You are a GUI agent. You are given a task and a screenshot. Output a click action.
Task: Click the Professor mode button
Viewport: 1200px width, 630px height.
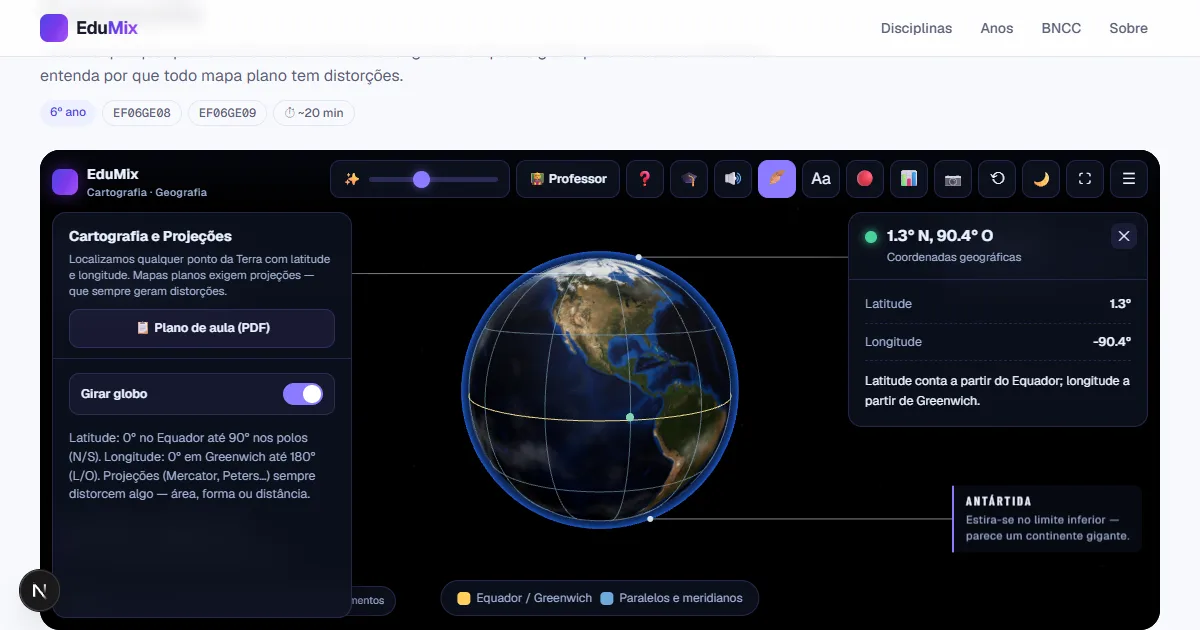[x=568, y=179]
